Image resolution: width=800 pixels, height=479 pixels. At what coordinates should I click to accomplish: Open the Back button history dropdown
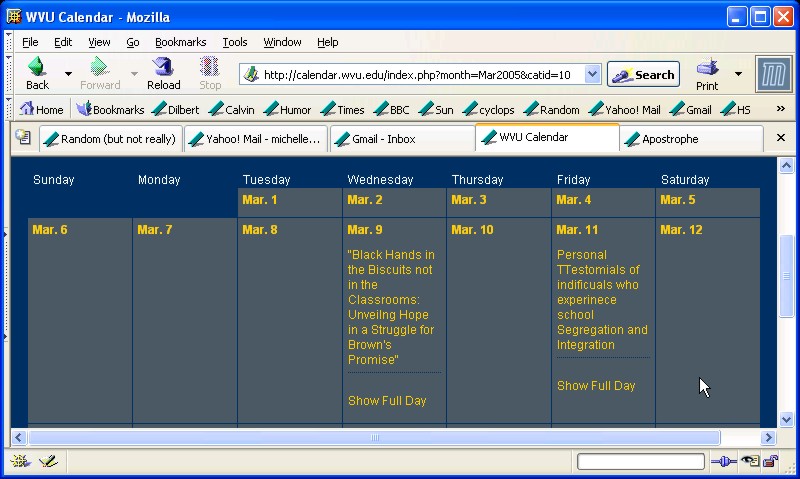click(68, 74)
